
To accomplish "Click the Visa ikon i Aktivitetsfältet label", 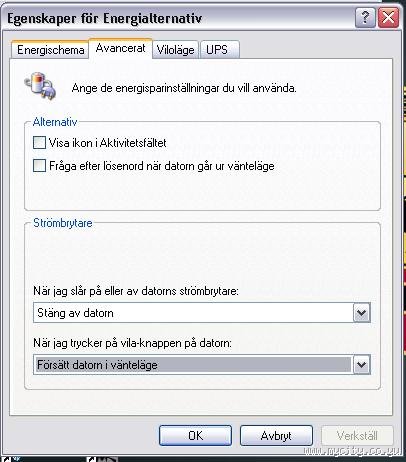I will 107,143.
